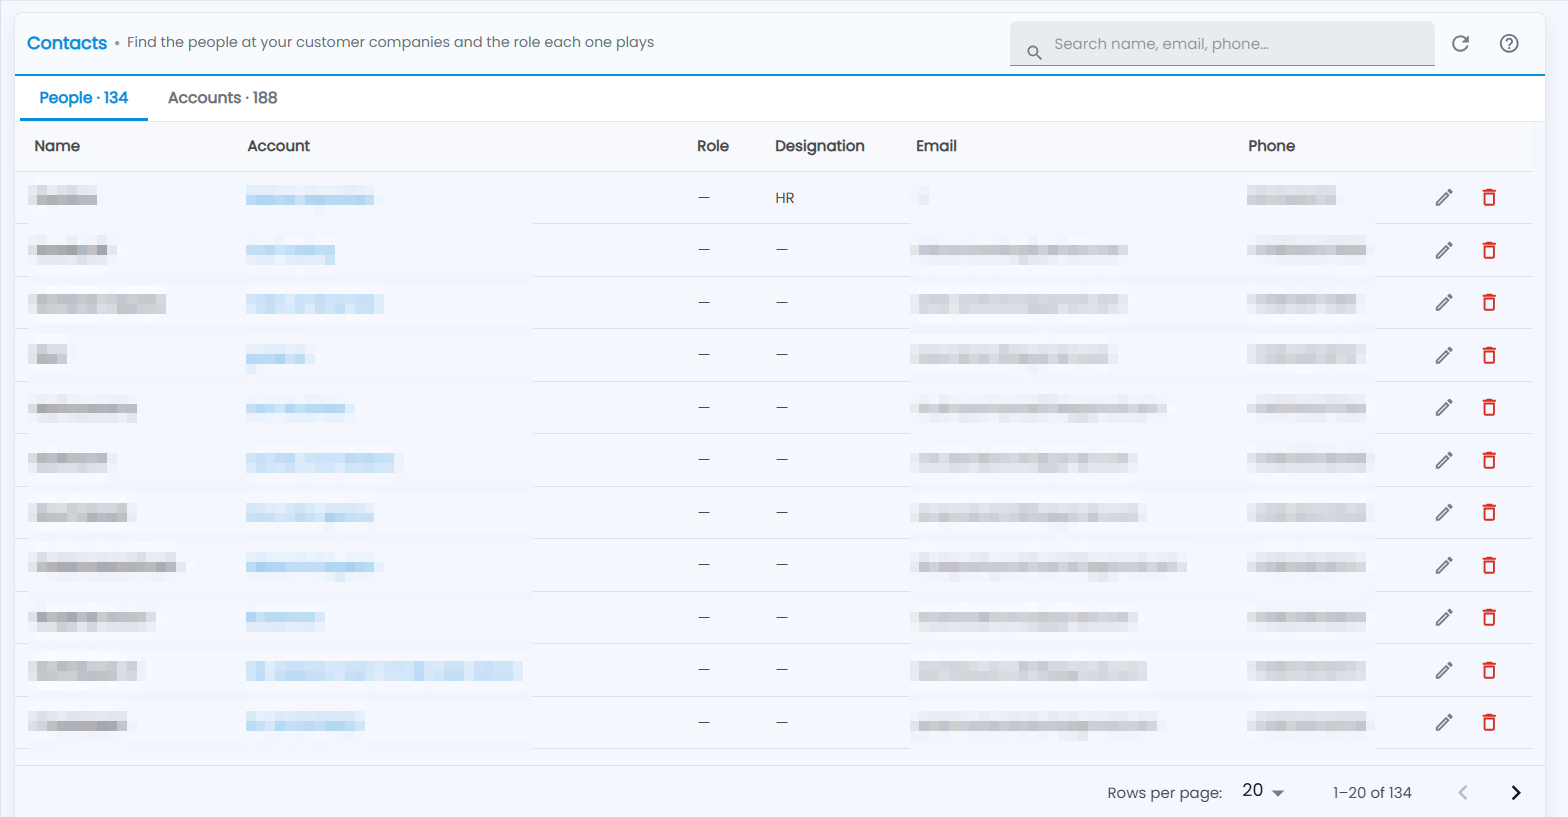Edit the contact in the last visible row
This screenshot has height=817, width=1568.
1443,722
